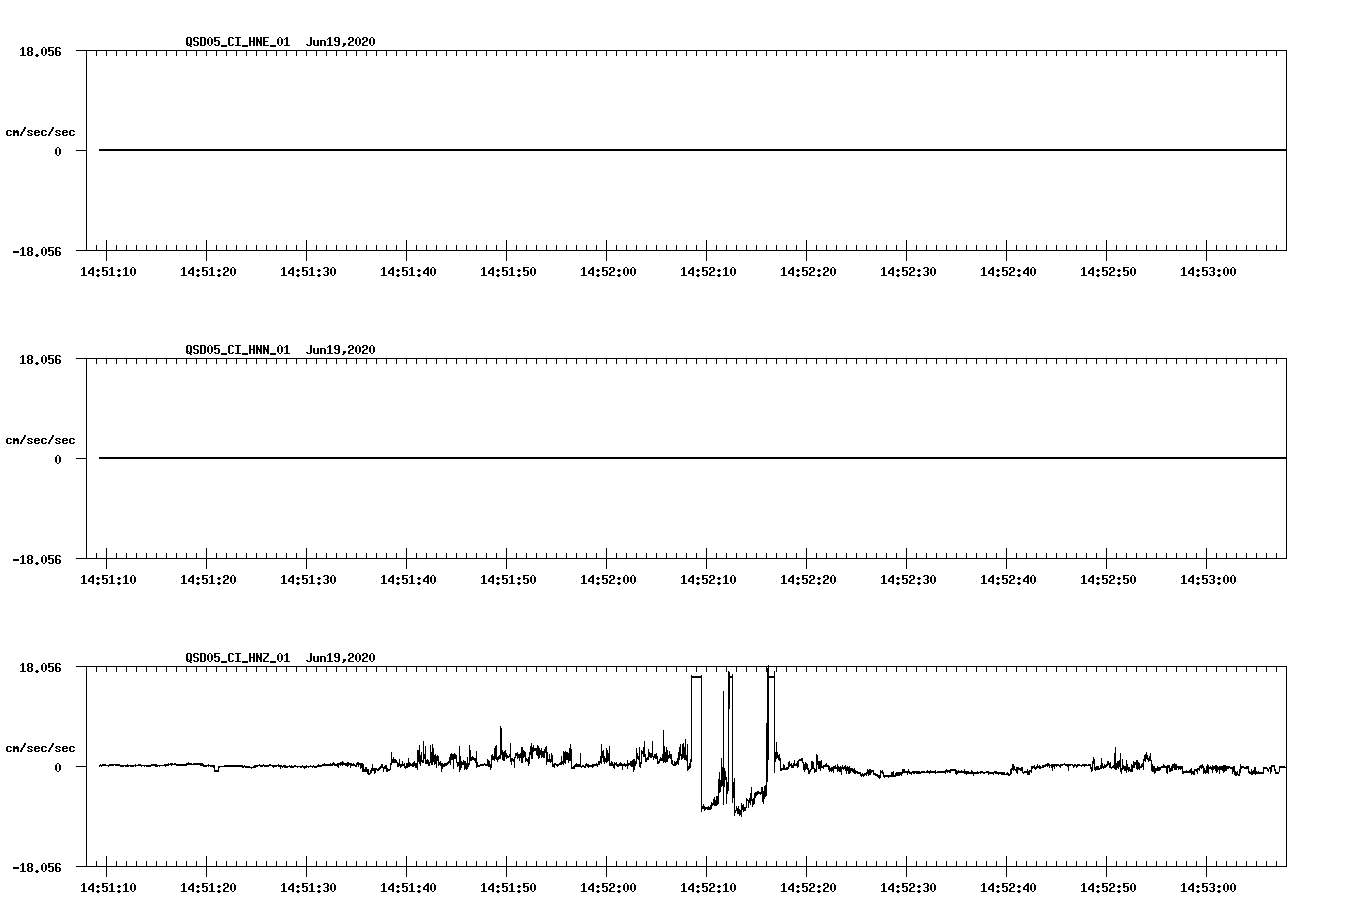Click the 14:51:30 time label under HNN plot
Screen dimensions: 1358x924
308,580
